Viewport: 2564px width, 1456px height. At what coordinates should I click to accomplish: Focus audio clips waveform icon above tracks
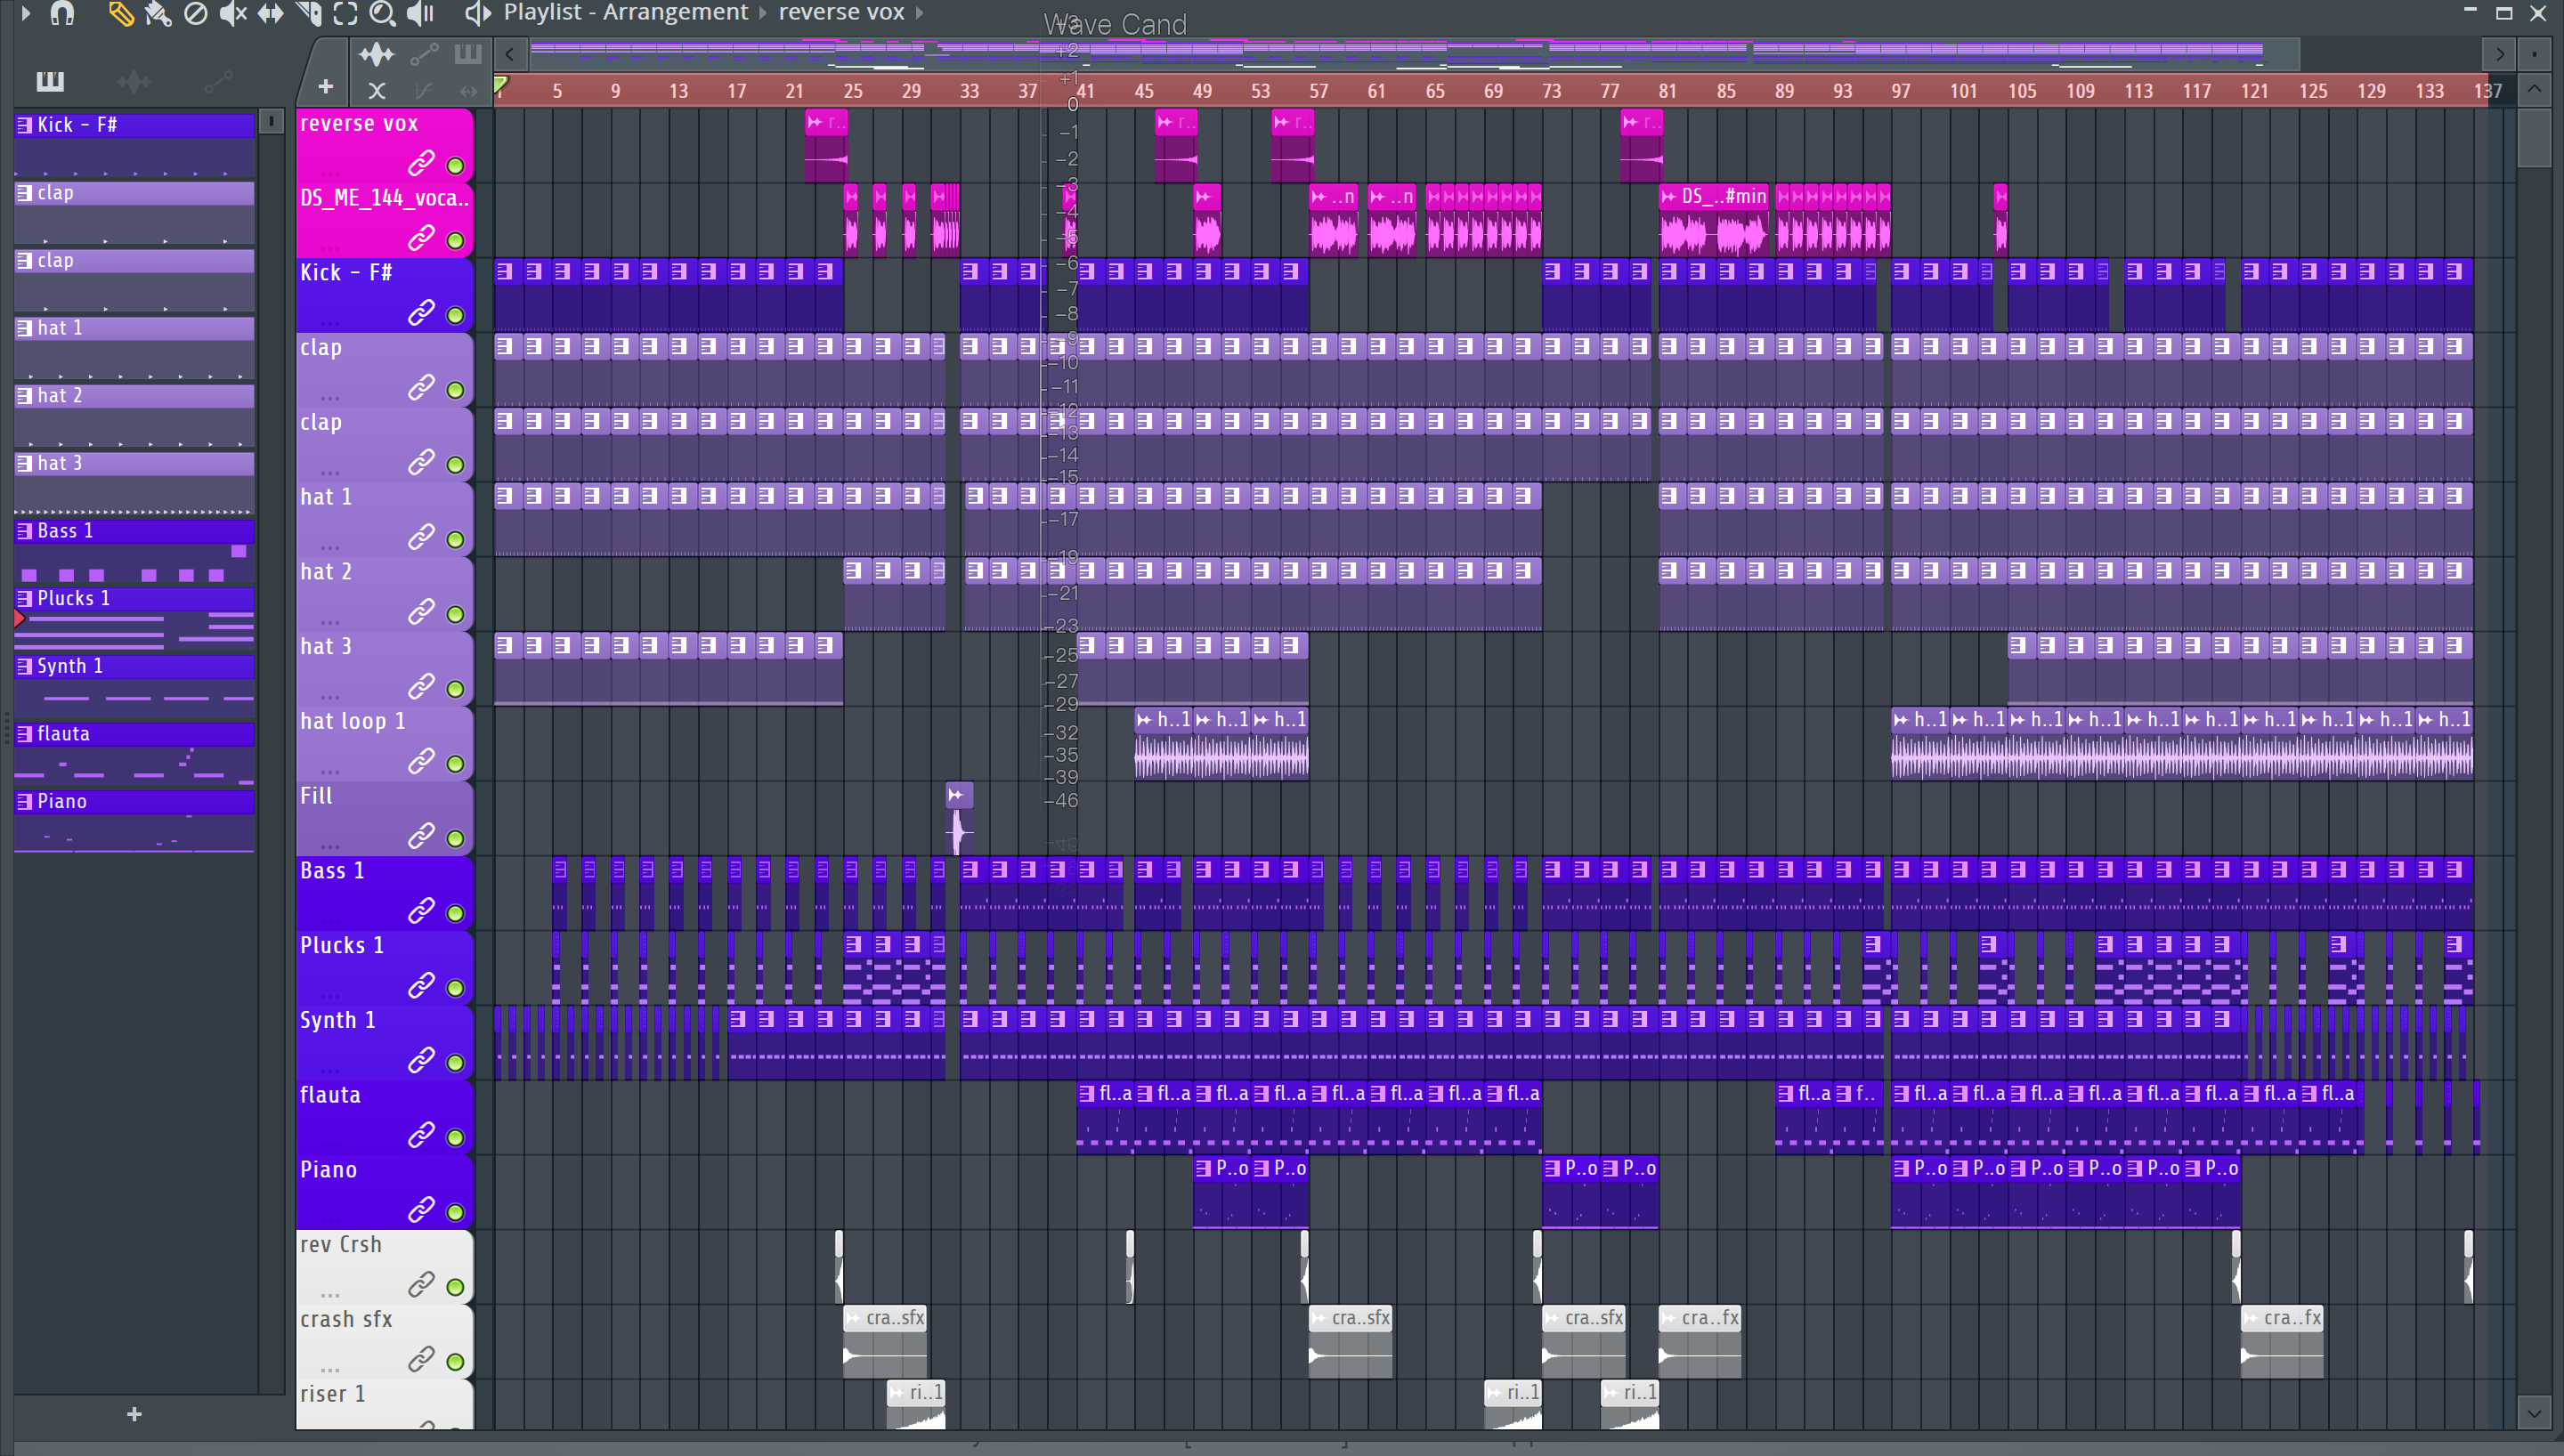click(x=377, y=54)
